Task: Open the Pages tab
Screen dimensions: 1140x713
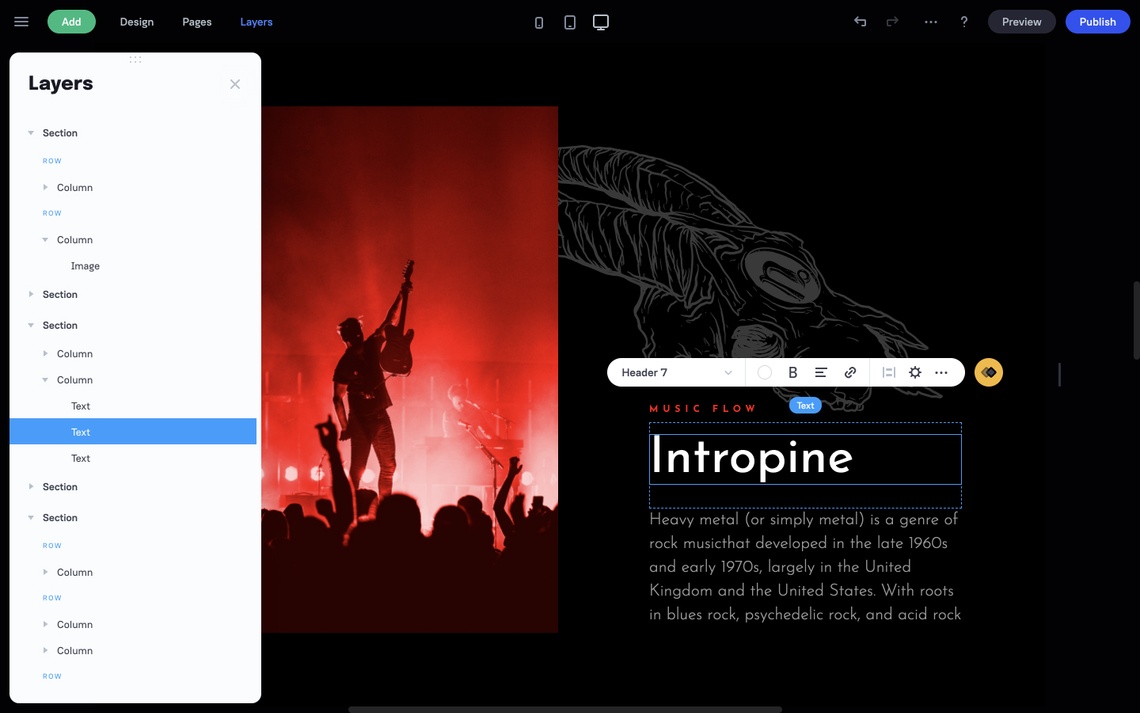Action: 197,22
